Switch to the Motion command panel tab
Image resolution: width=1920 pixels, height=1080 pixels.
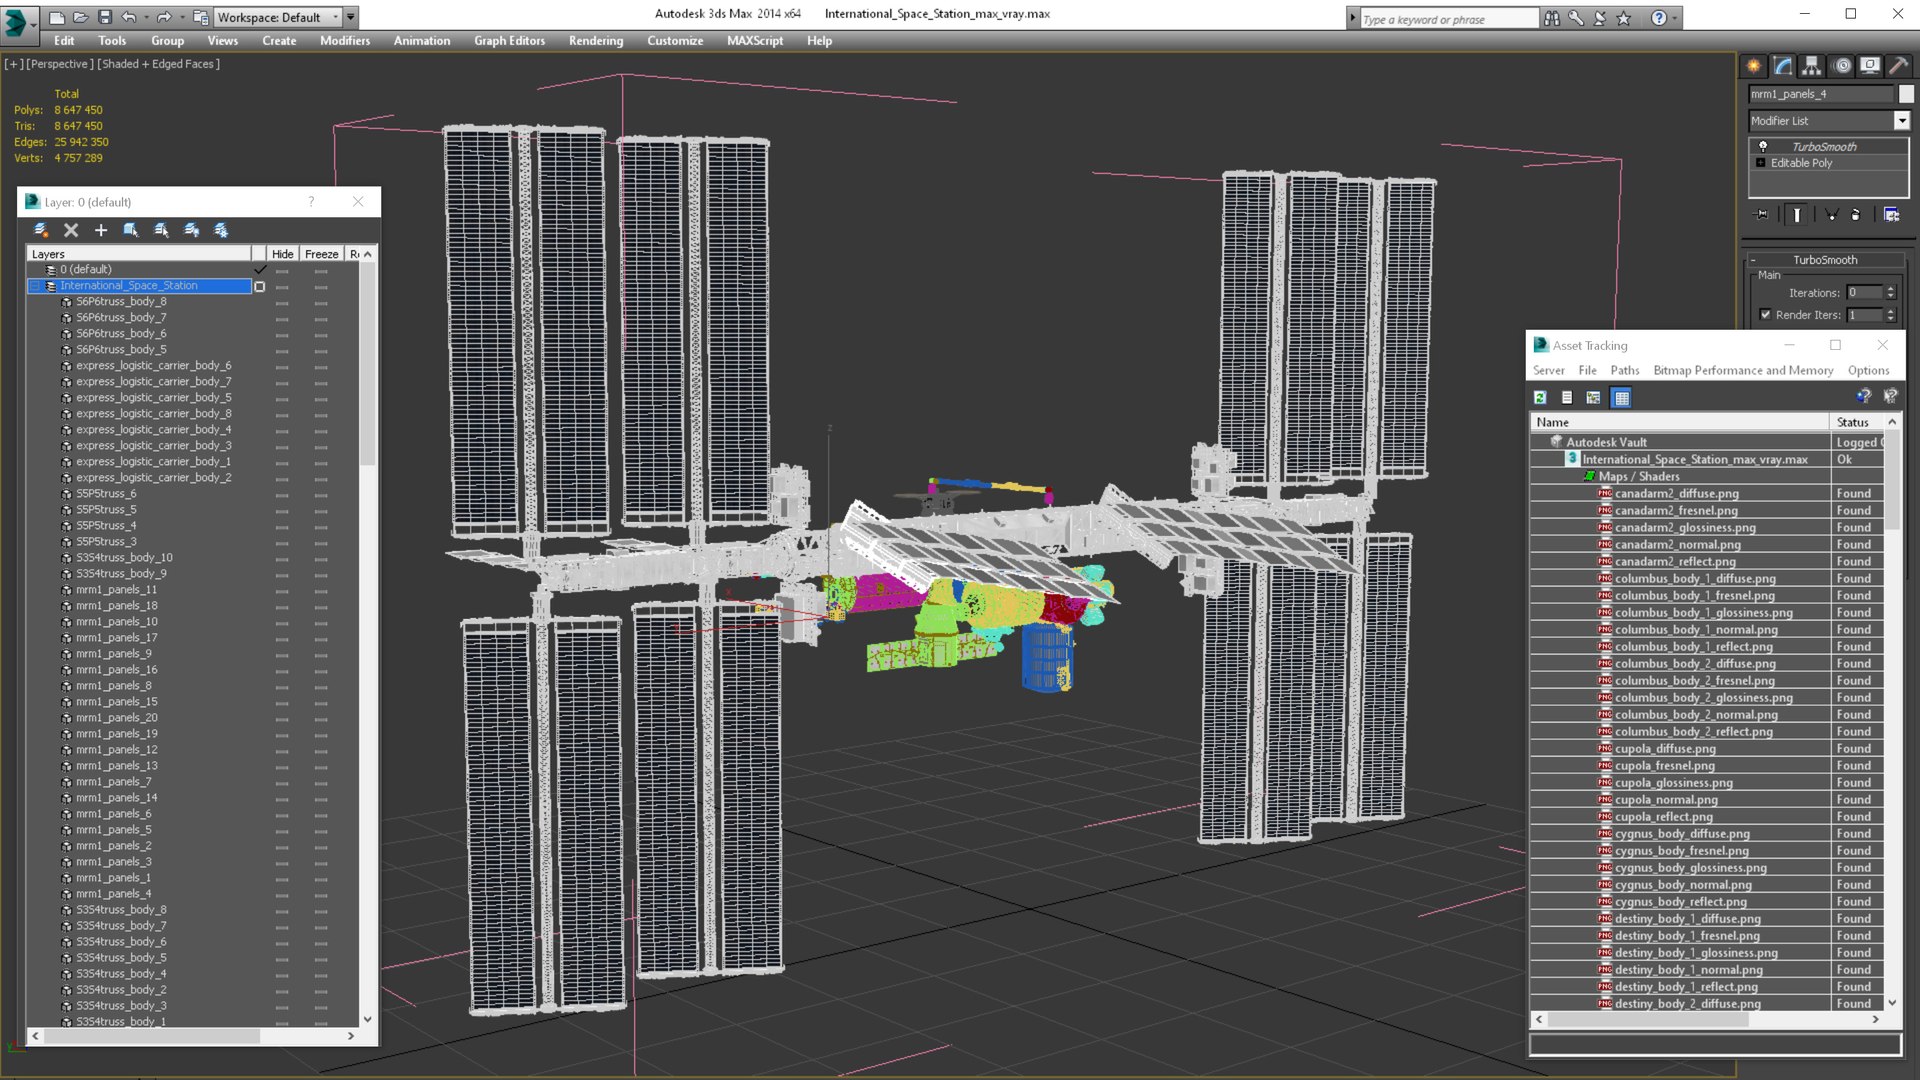point(1842,66)
